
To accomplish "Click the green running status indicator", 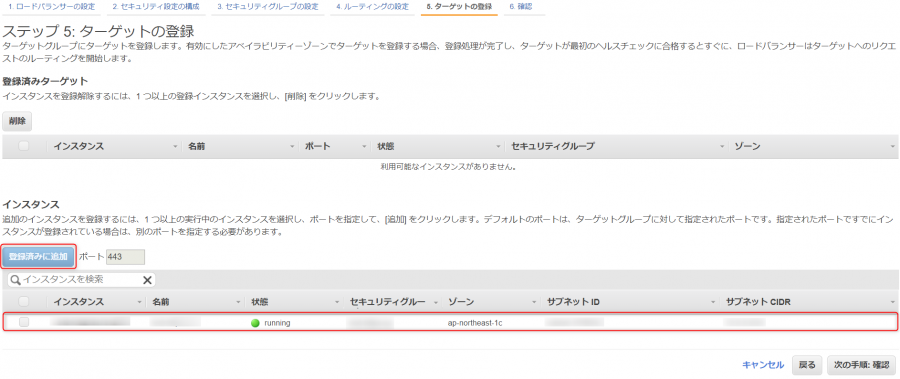I will click(x=255, y=323).
